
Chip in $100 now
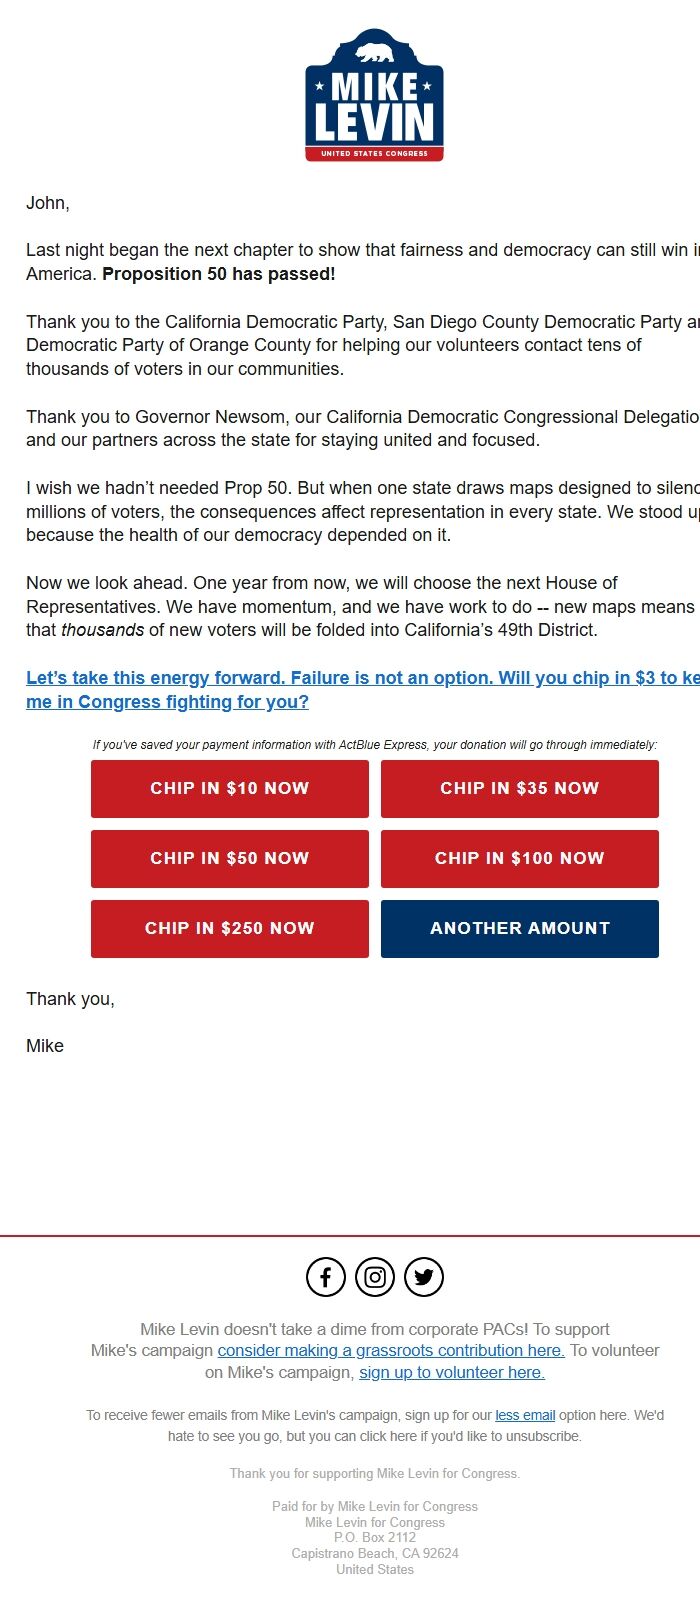coord(519,858)
